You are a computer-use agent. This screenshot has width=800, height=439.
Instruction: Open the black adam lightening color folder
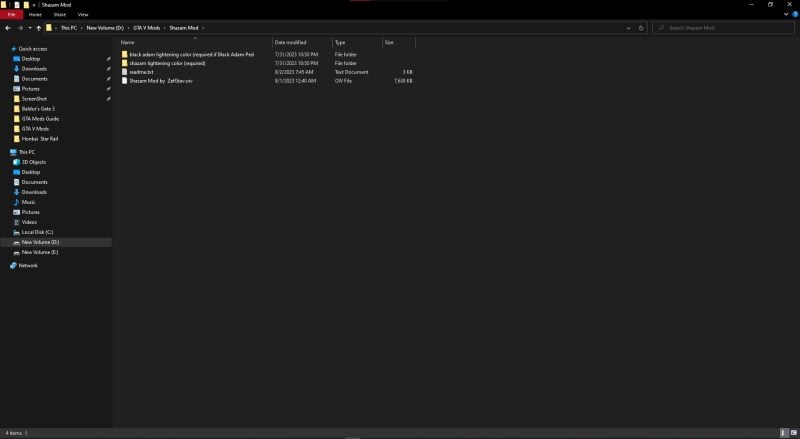tap(187, 54)
